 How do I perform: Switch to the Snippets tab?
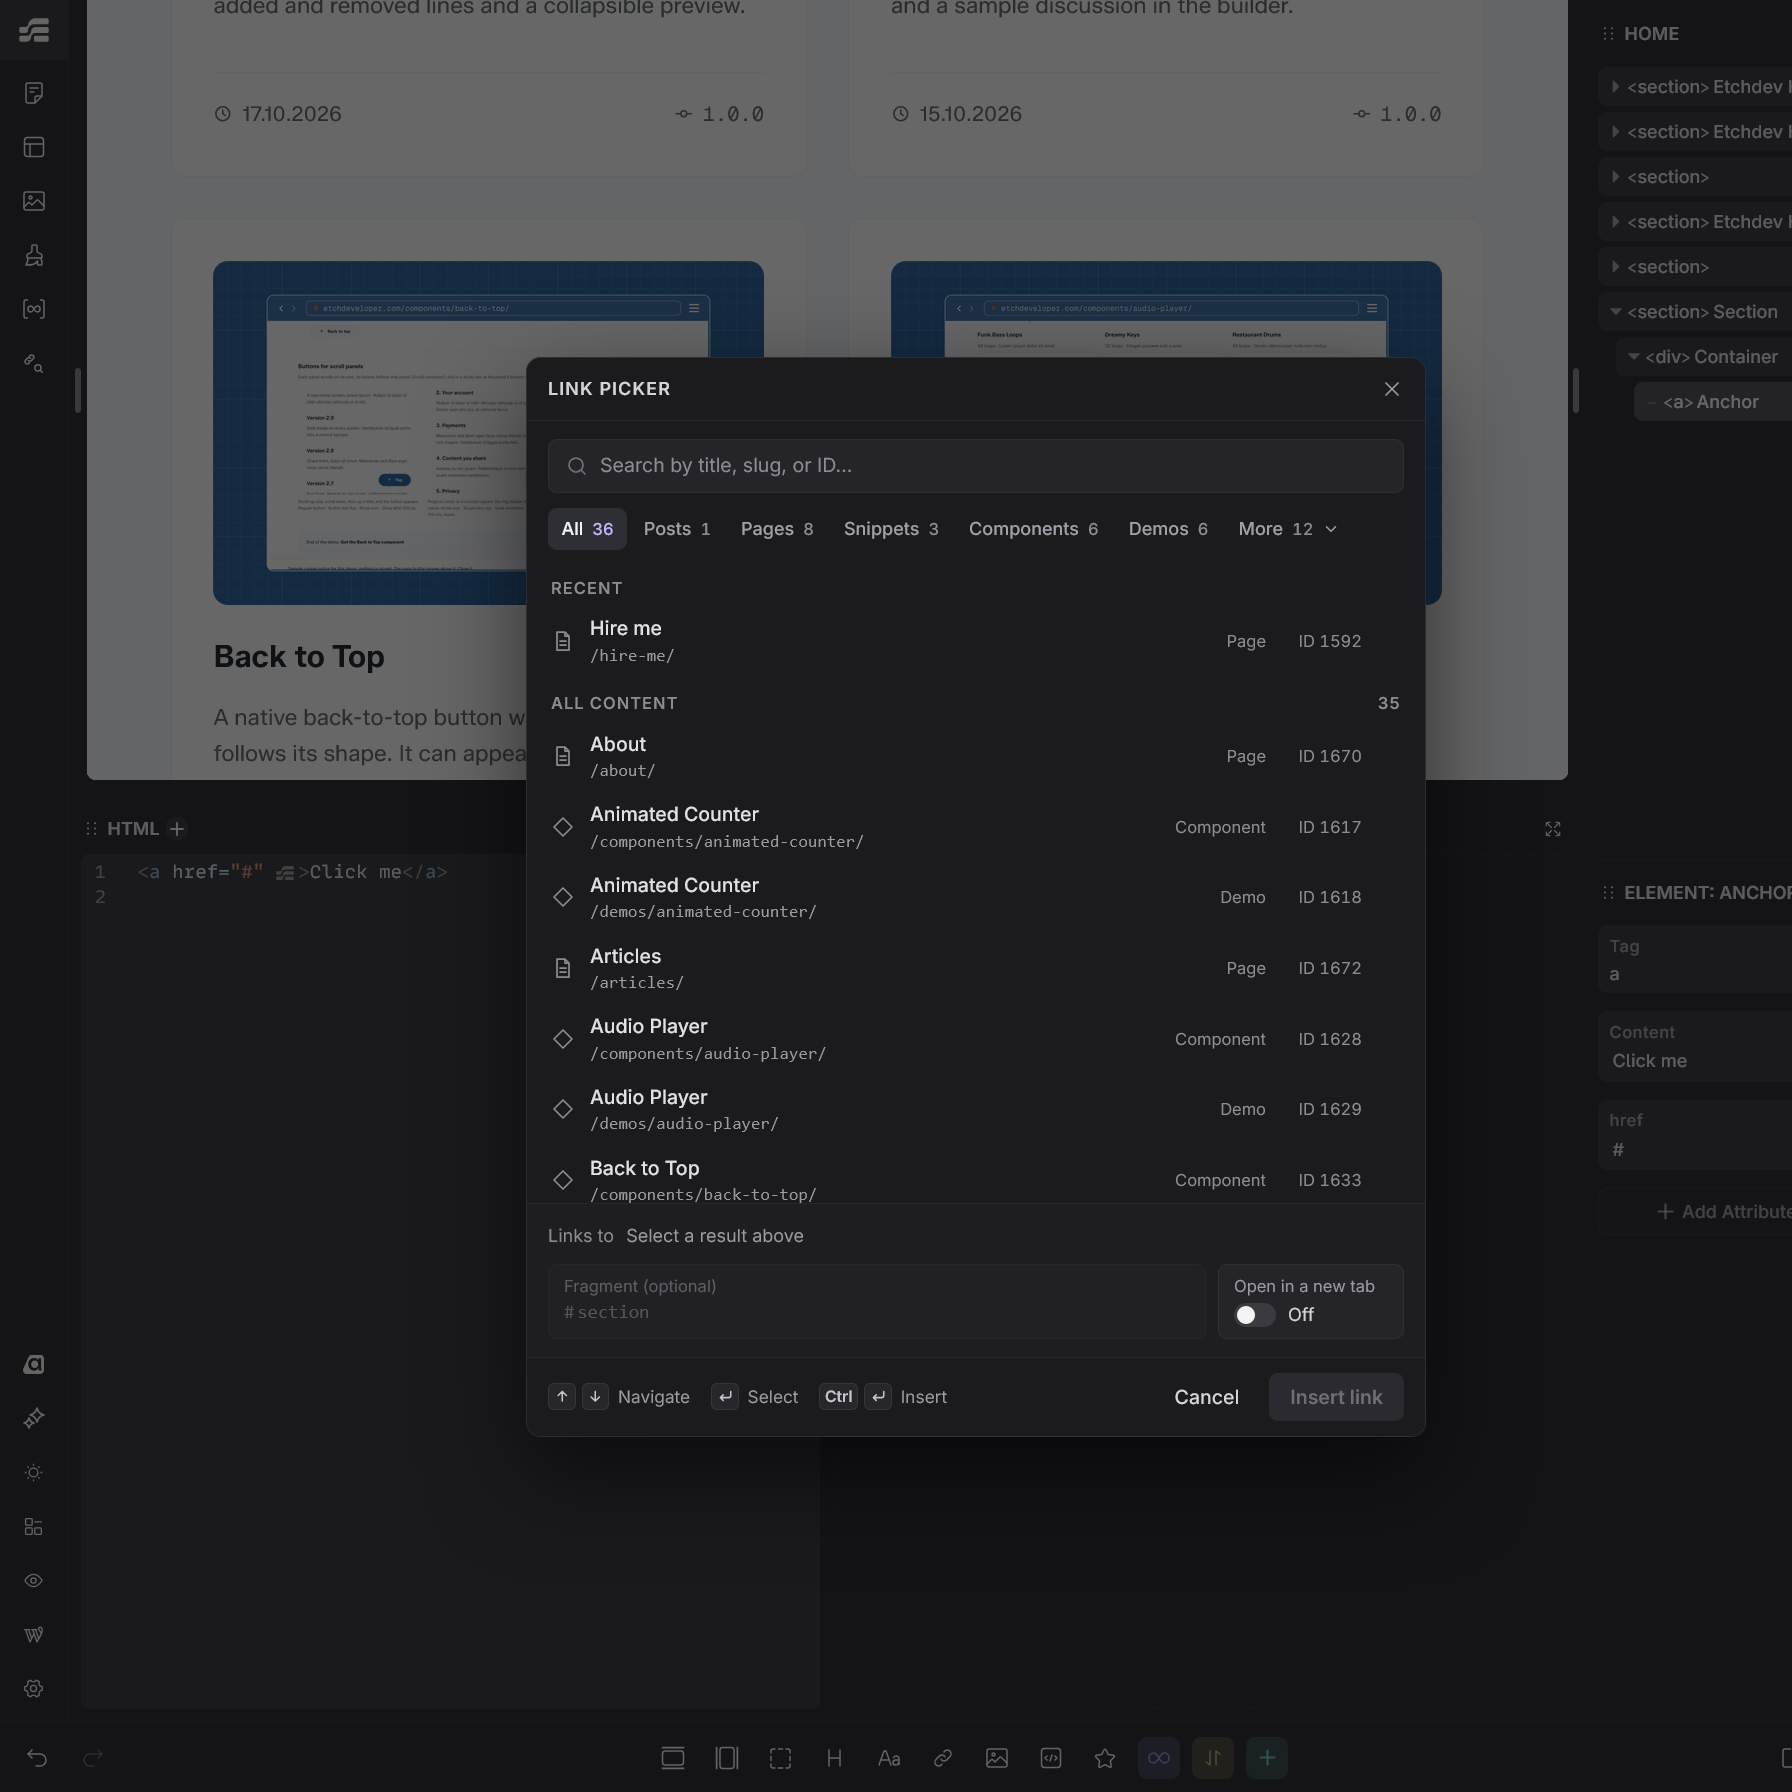pos(891,529)
